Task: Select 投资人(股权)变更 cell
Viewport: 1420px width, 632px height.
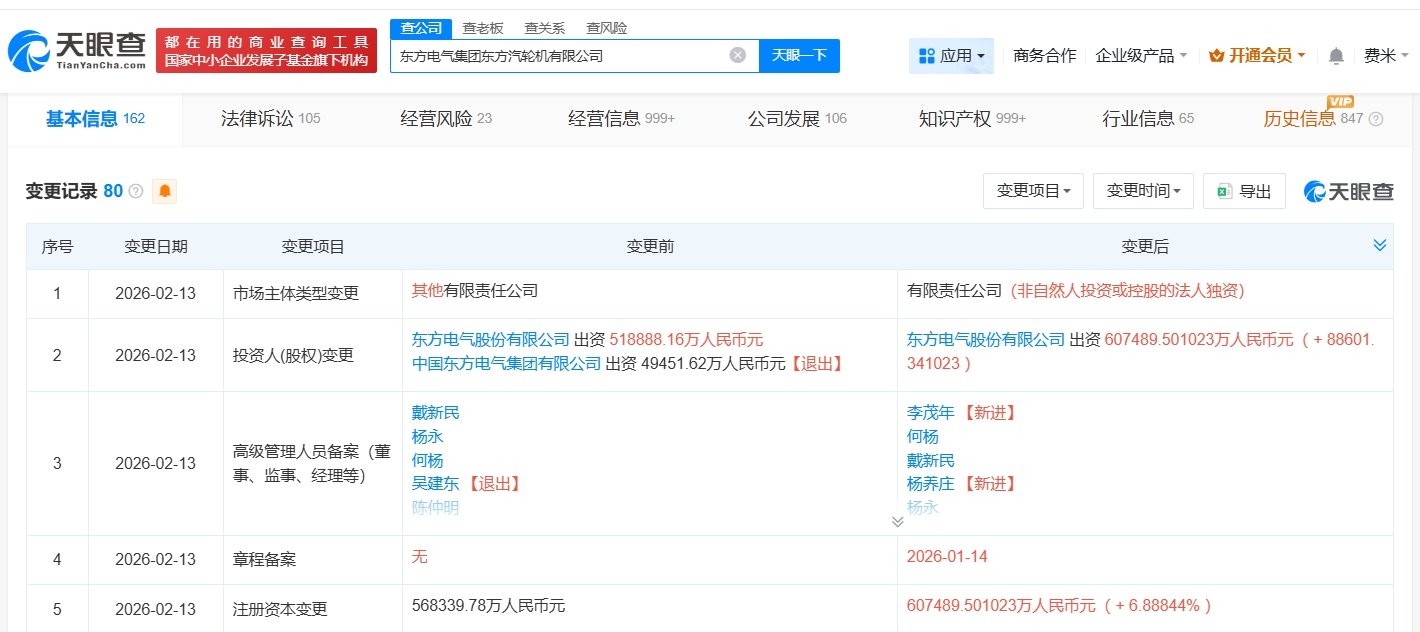Action: 313,355
